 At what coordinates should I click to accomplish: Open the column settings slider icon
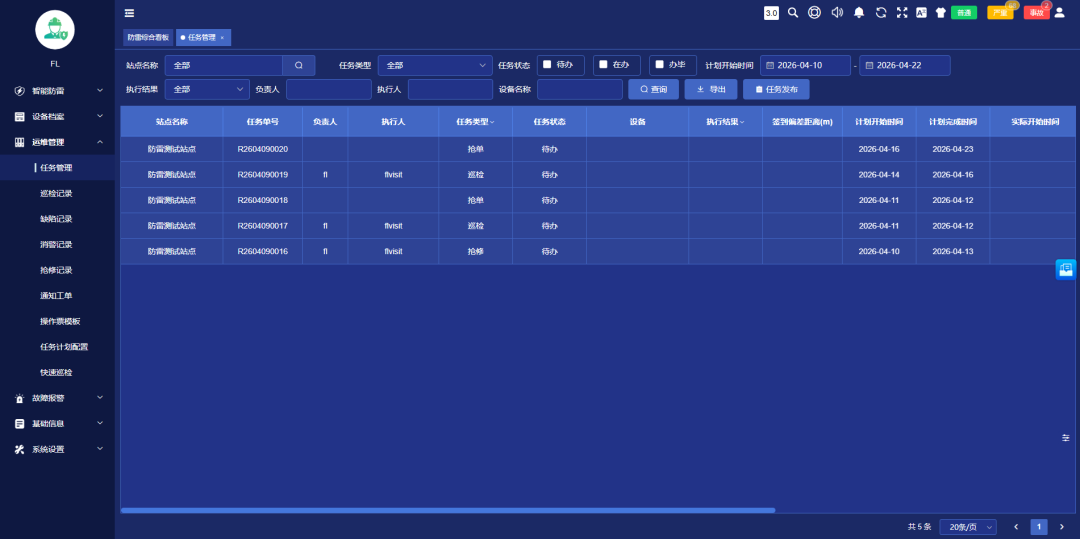click(1066, 438)
